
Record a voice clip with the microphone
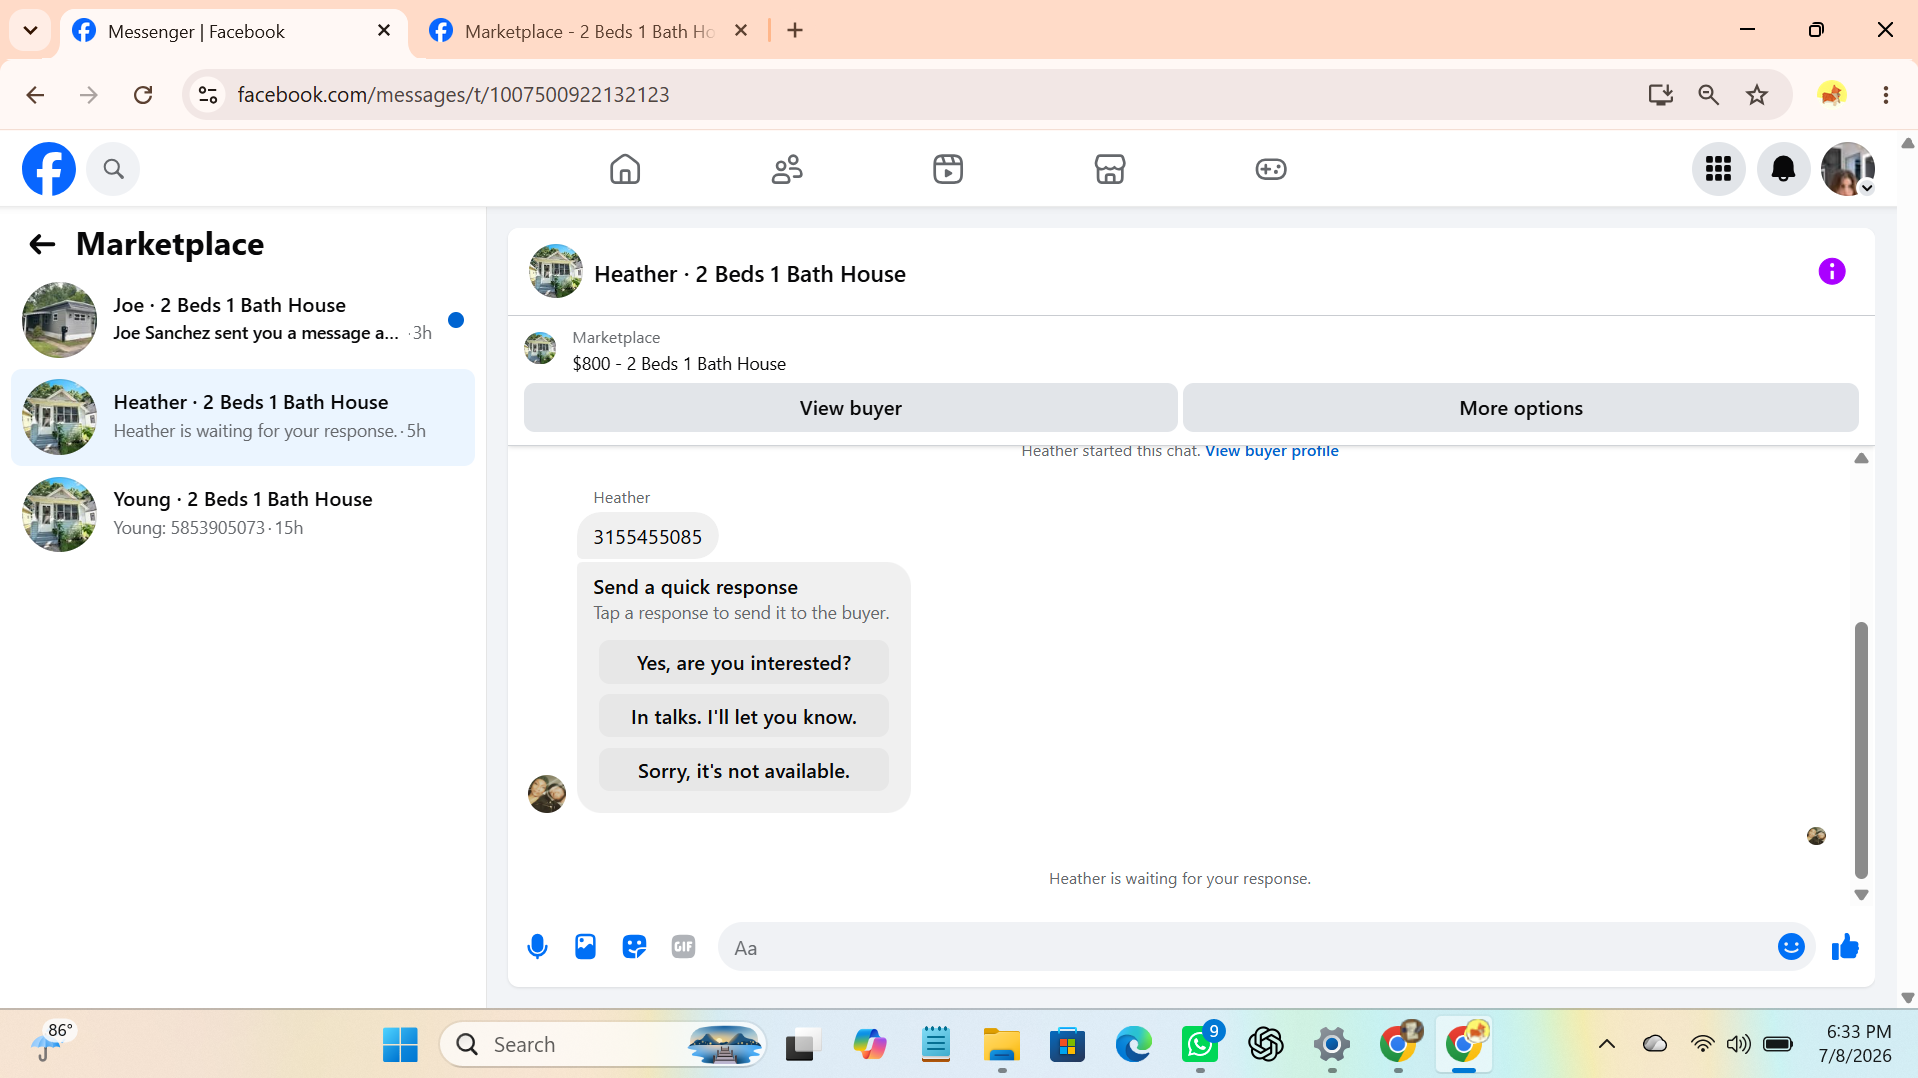click(x=537, y=947)
